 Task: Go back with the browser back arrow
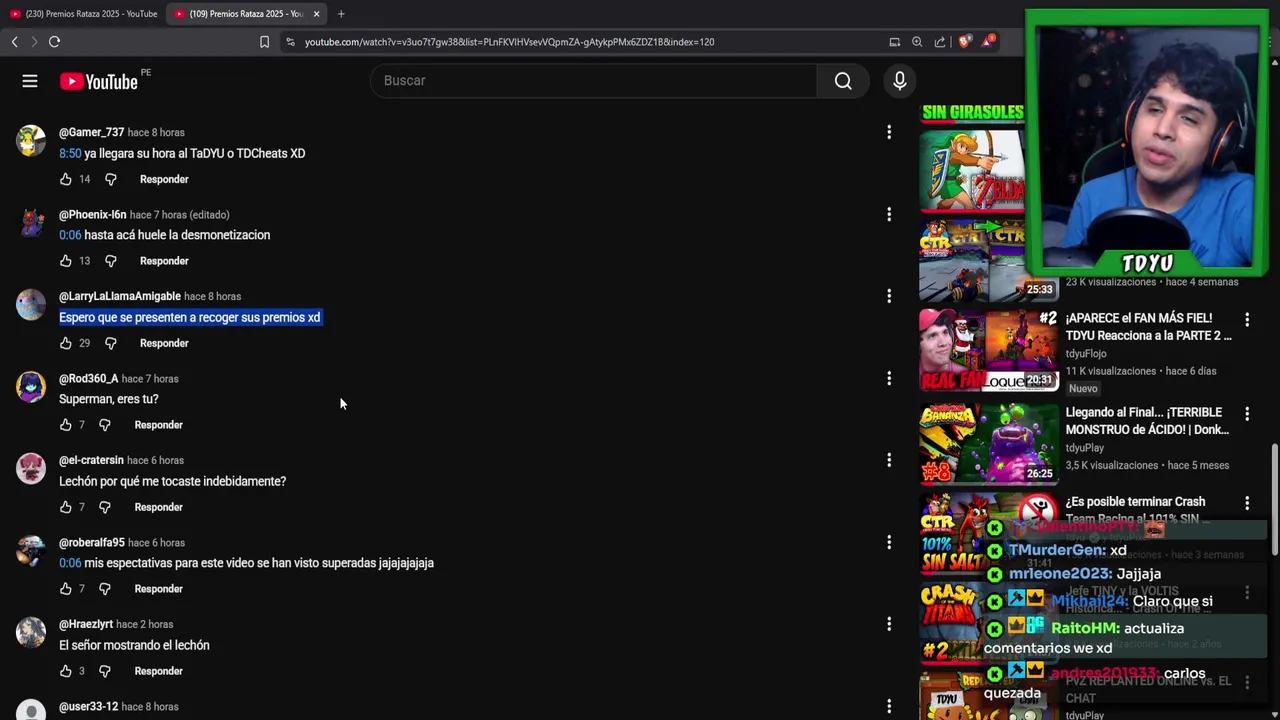point(14,42)
